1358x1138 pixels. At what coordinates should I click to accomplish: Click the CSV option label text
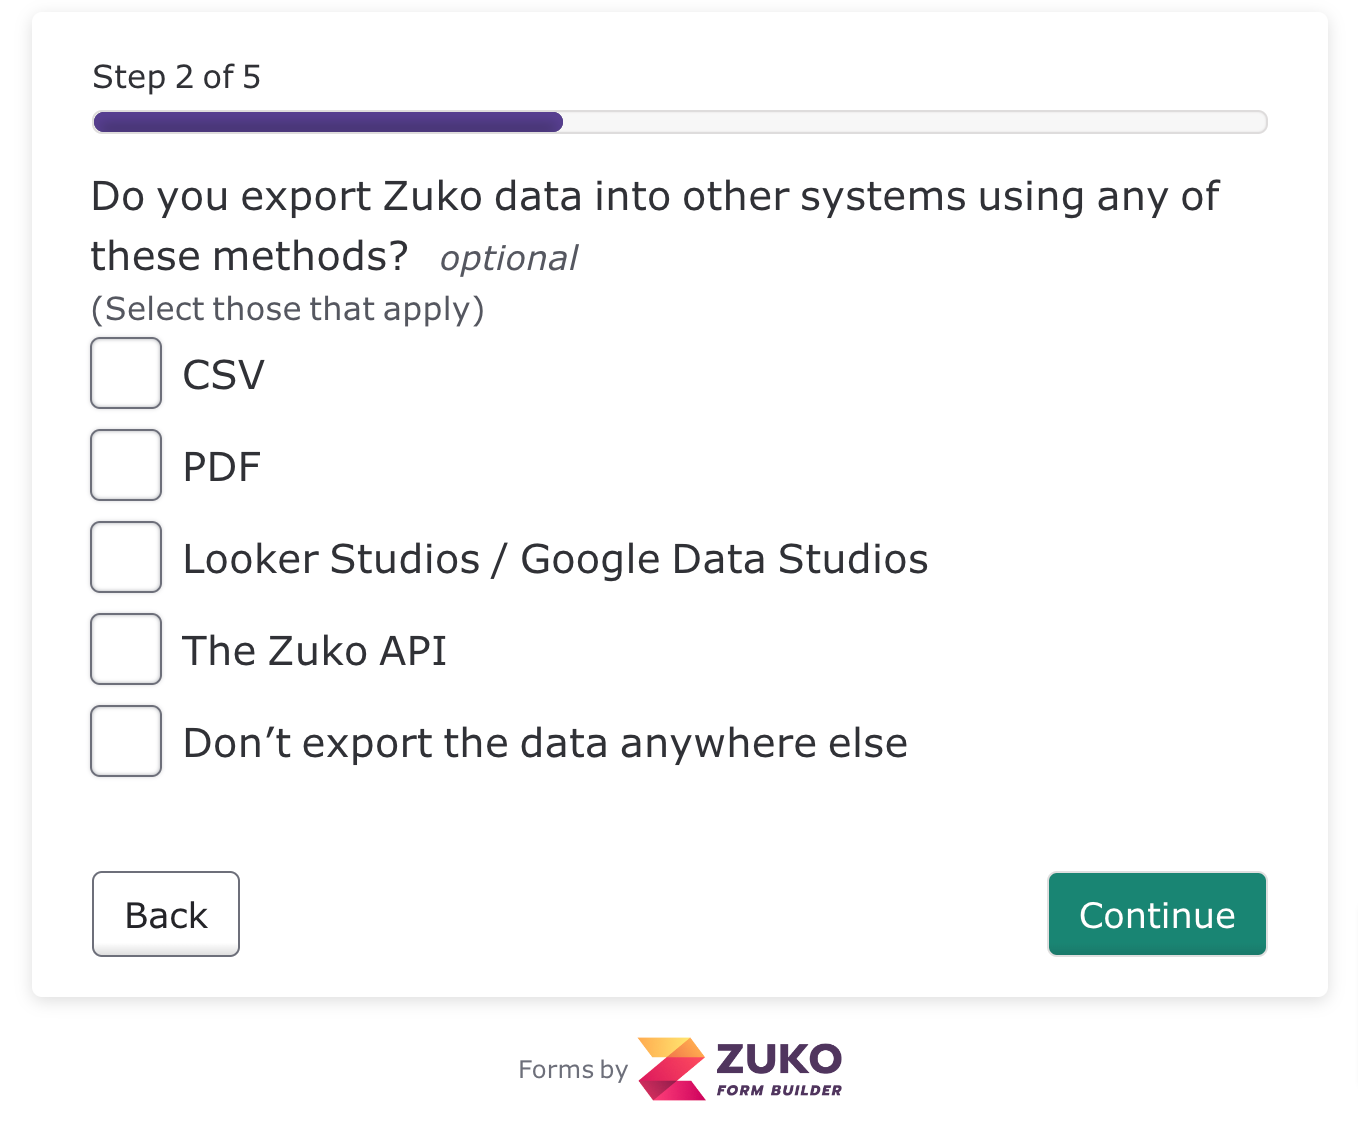(222, 374)
